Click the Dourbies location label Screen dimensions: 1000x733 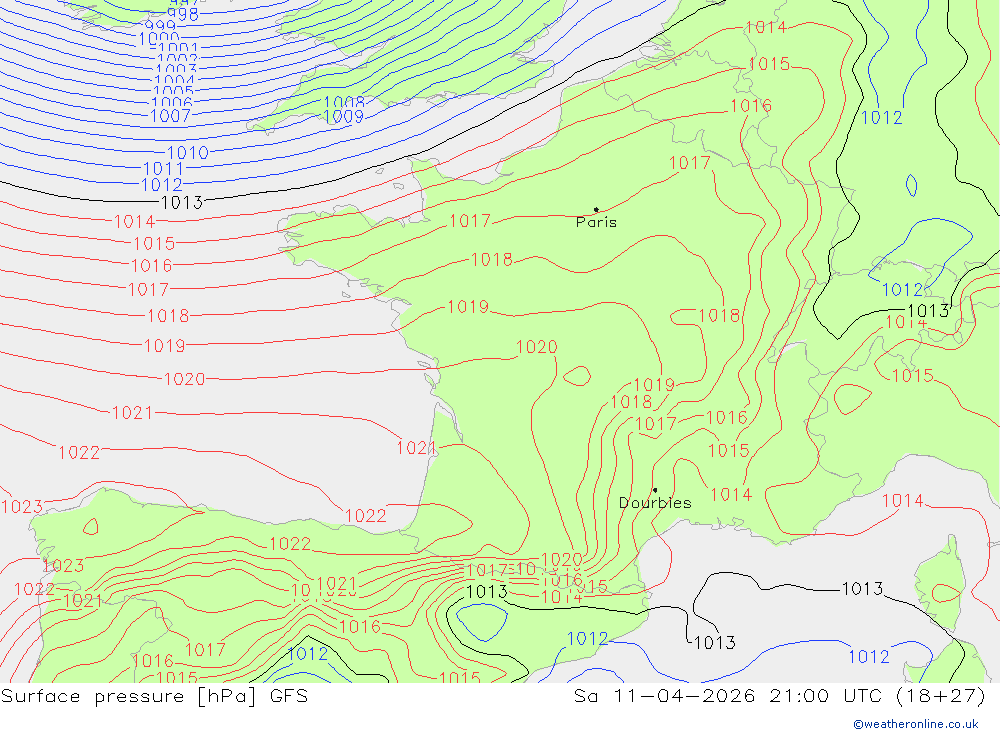pos(655,503)
